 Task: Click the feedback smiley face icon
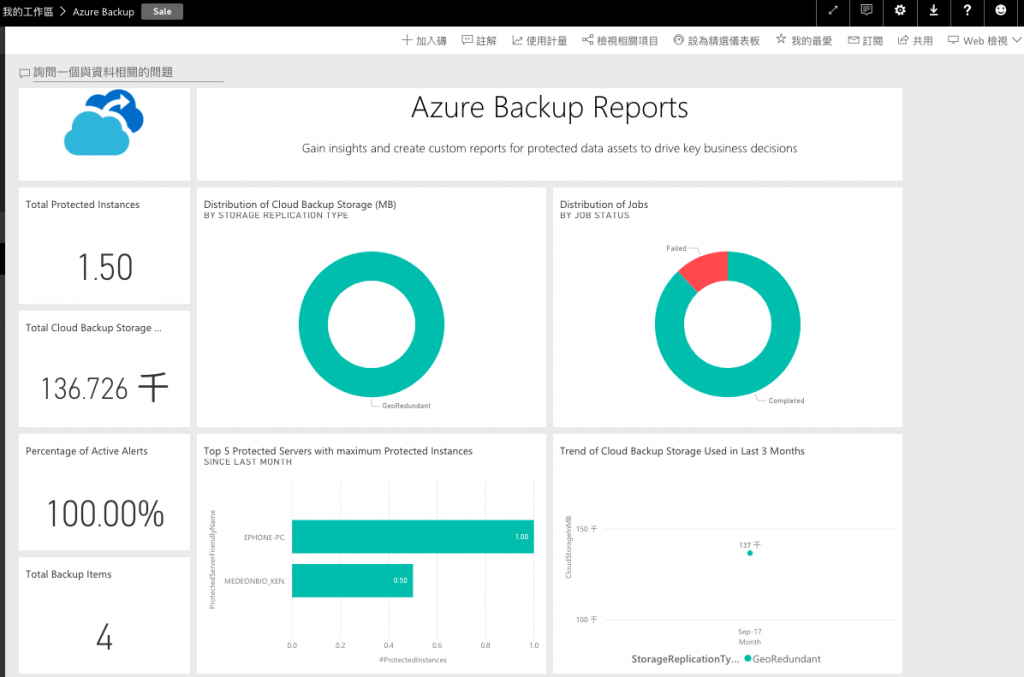[1001, 11]
